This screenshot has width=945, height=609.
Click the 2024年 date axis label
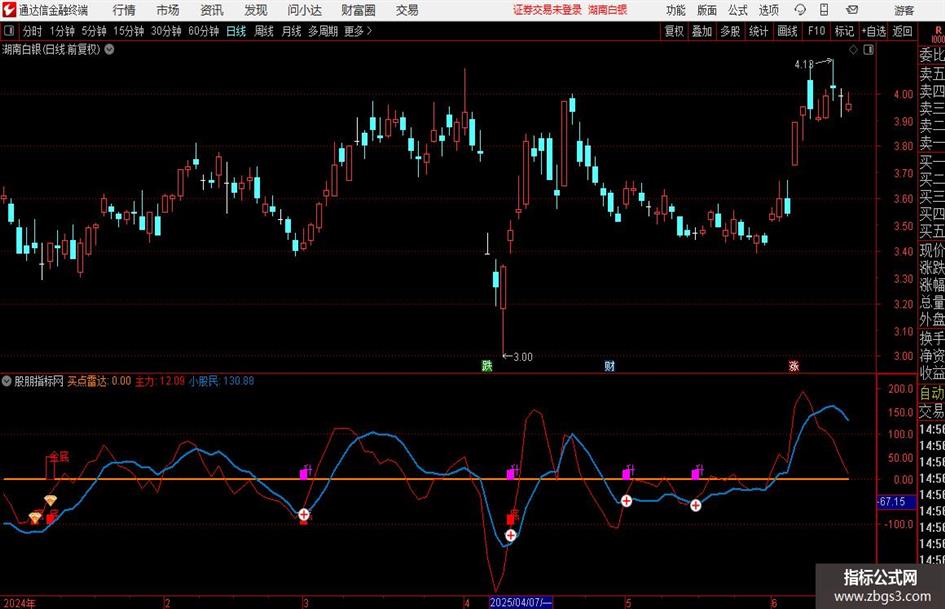click(19, 603)
